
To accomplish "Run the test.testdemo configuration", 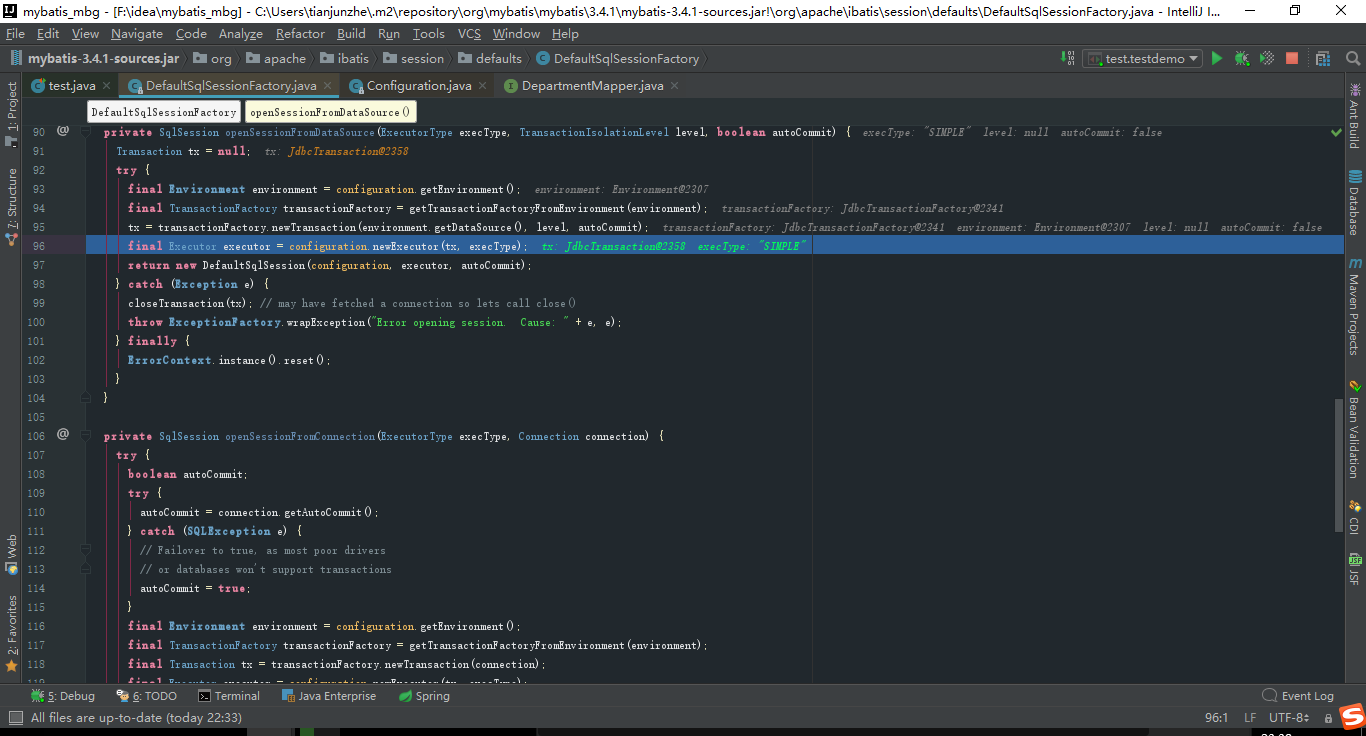I will pos(1216,58).
